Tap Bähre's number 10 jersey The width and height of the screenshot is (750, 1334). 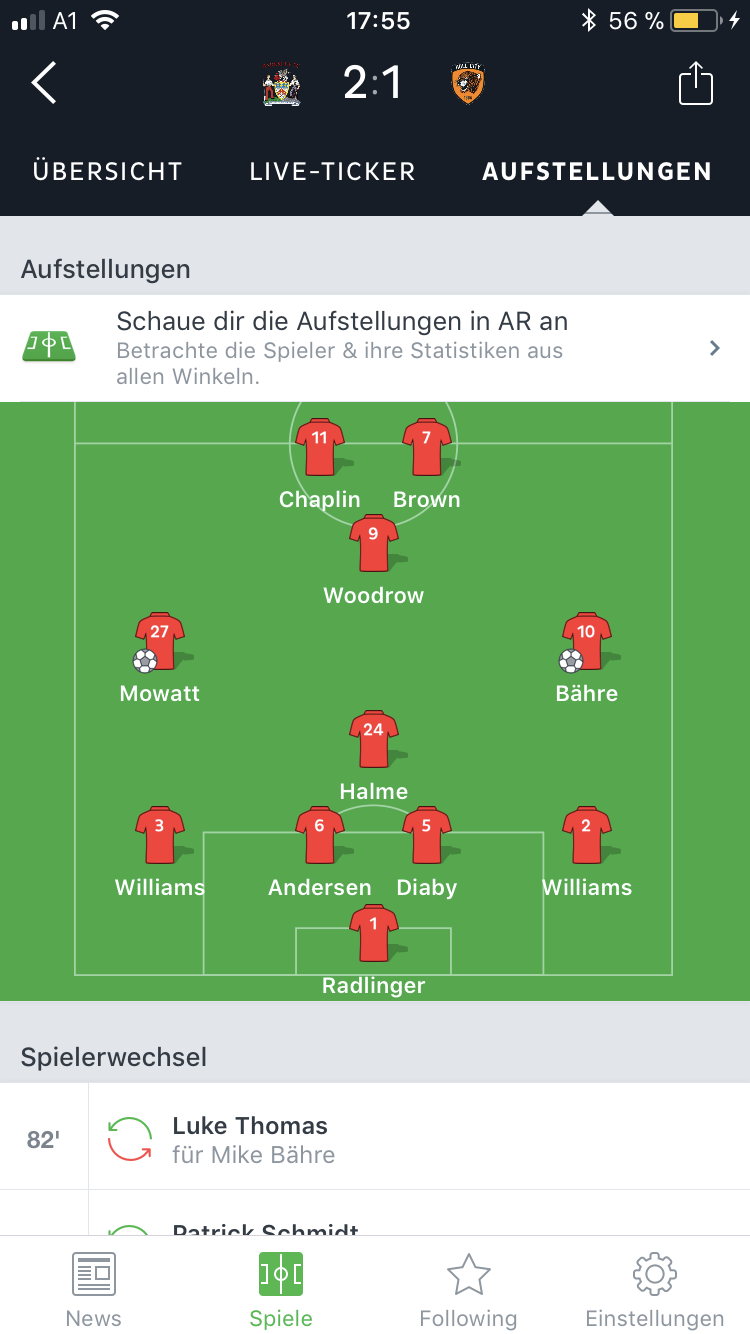click(x=586, y=641)
